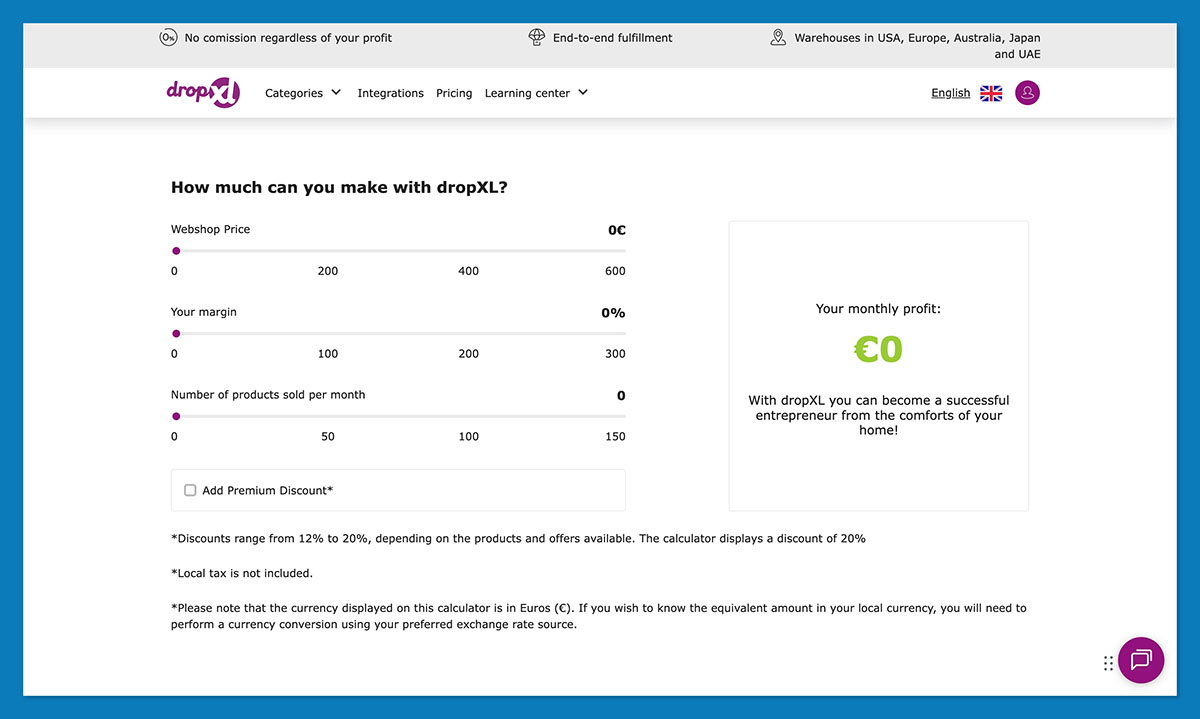Click the 150 mark on products sold scale

[615, 436]
